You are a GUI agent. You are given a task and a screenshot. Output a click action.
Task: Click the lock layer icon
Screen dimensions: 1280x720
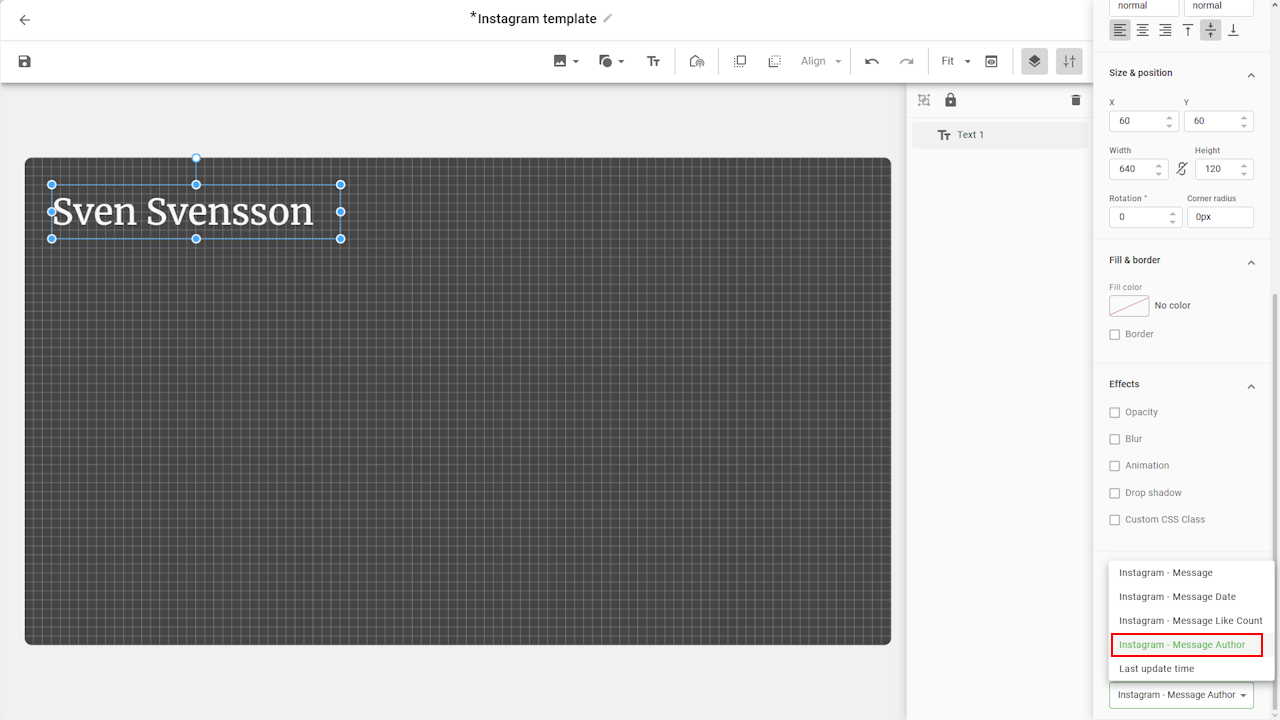click(x=950, y=100)
